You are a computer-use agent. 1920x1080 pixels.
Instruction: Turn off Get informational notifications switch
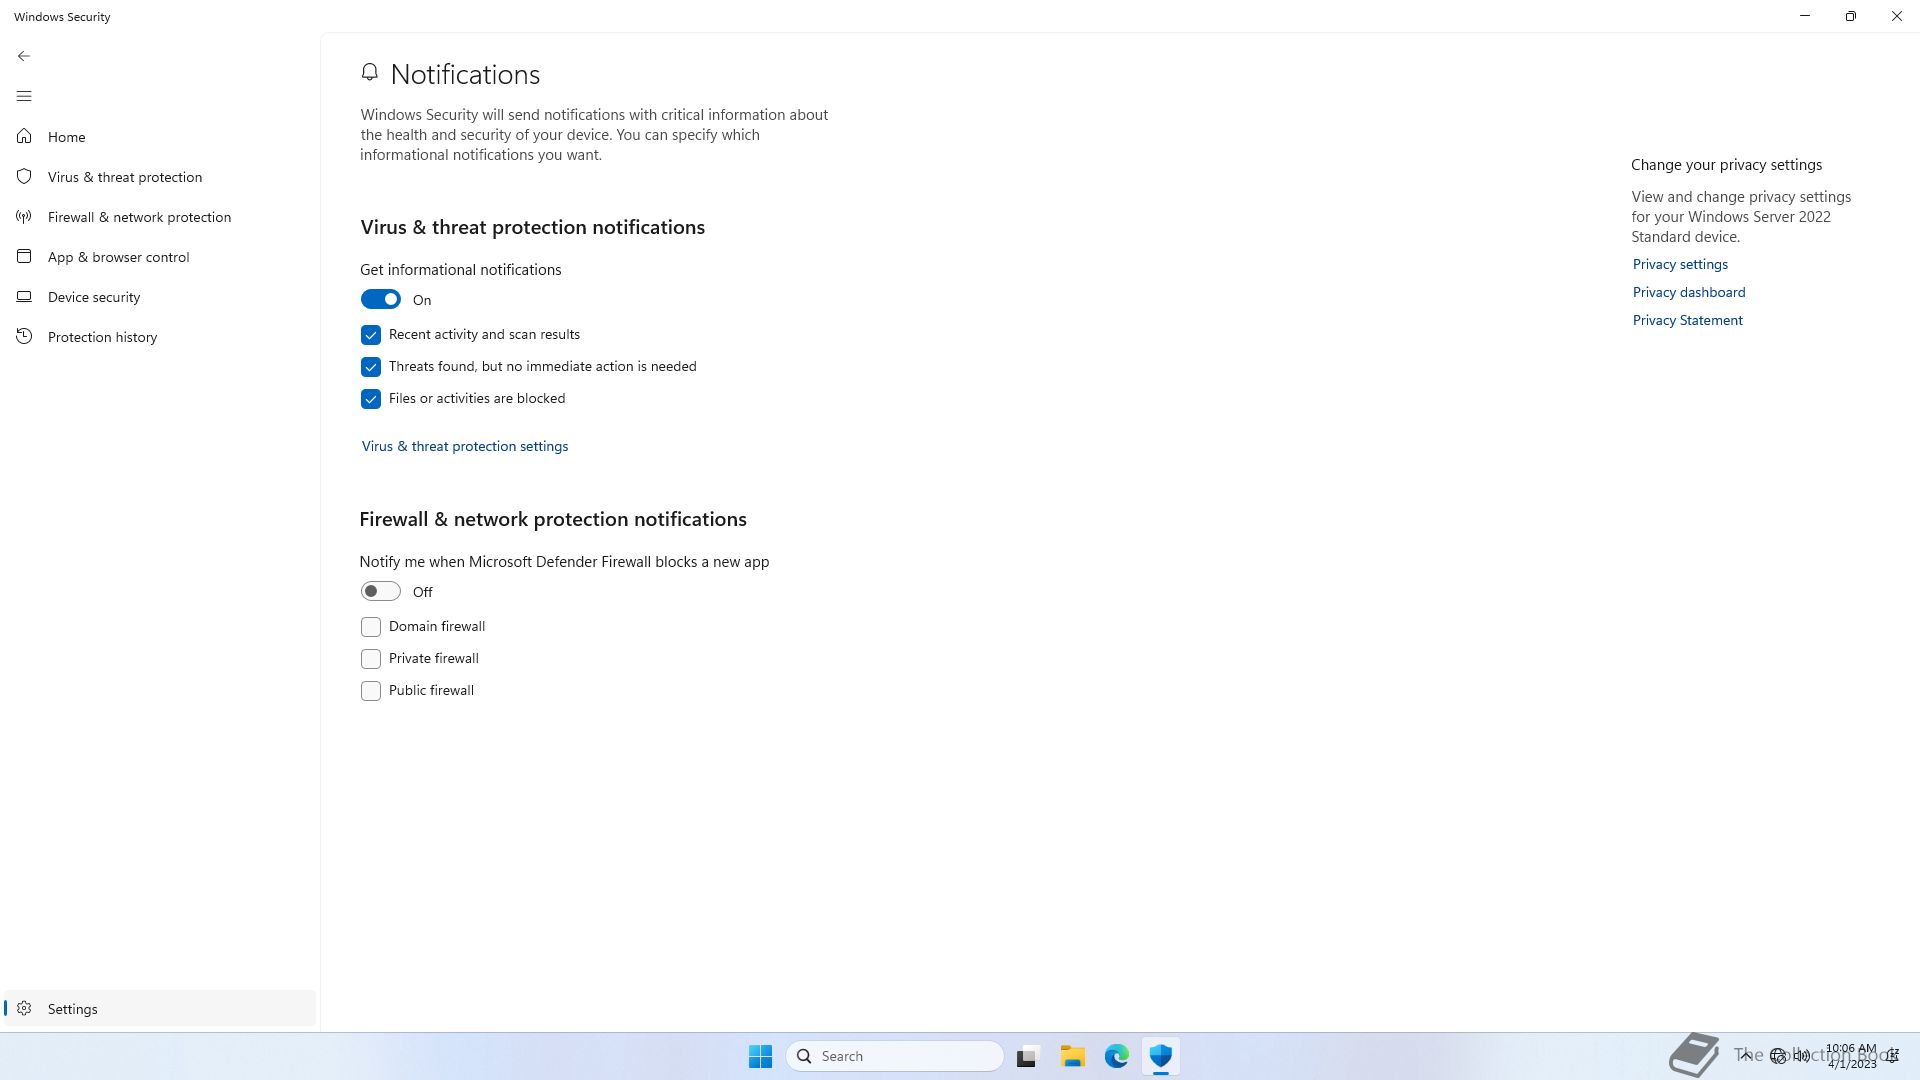[381, 299]
